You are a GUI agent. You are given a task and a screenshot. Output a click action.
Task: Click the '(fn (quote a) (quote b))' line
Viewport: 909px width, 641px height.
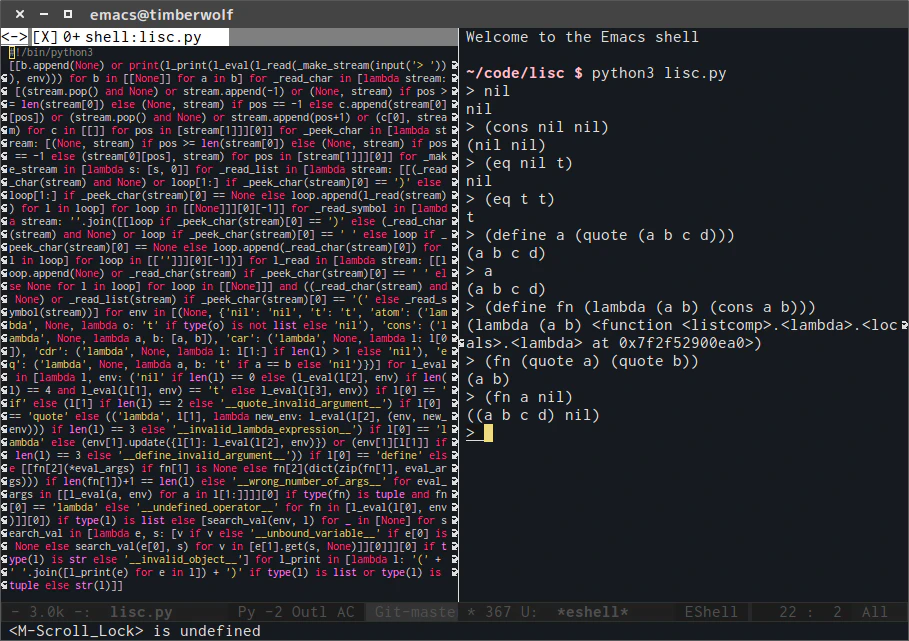pyautogui.click(x=591, y=361)
